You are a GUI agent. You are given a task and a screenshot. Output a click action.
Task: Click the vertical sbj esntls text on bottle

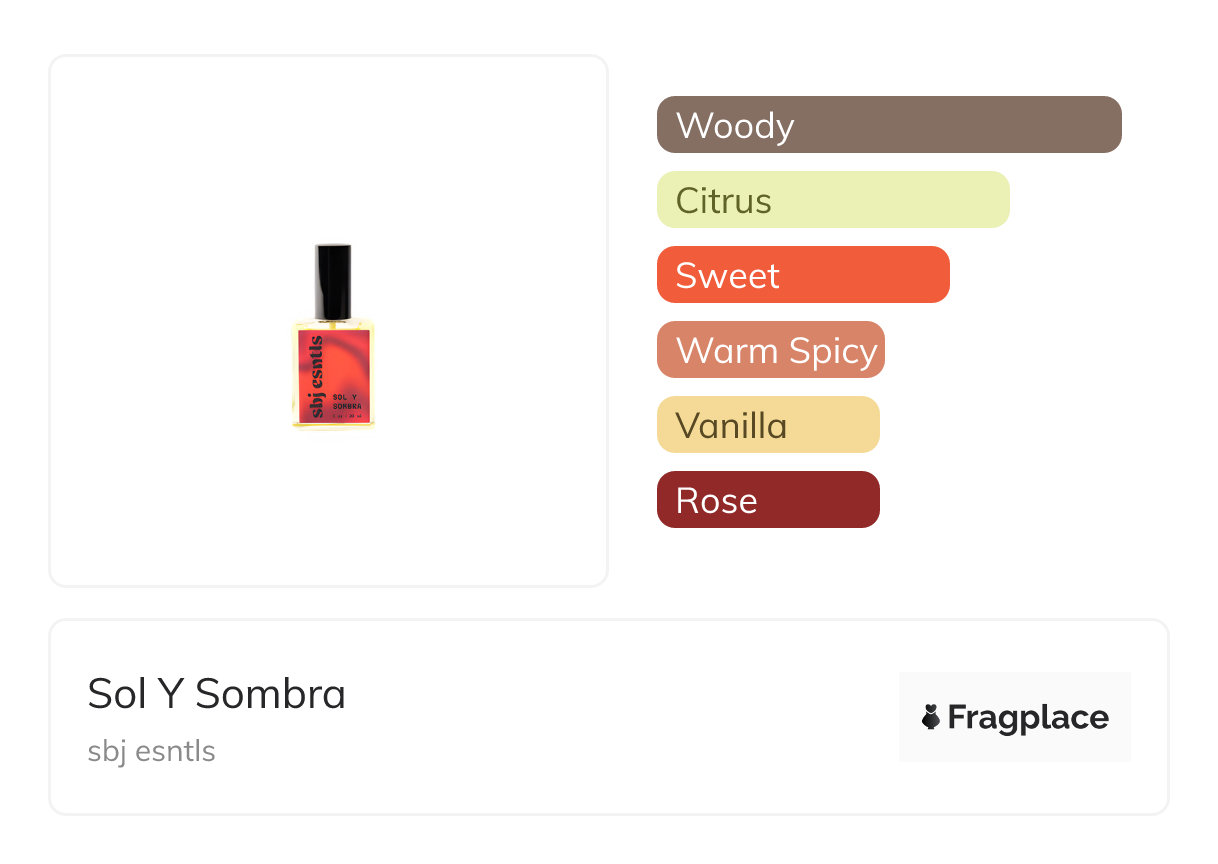coord(317,376)
